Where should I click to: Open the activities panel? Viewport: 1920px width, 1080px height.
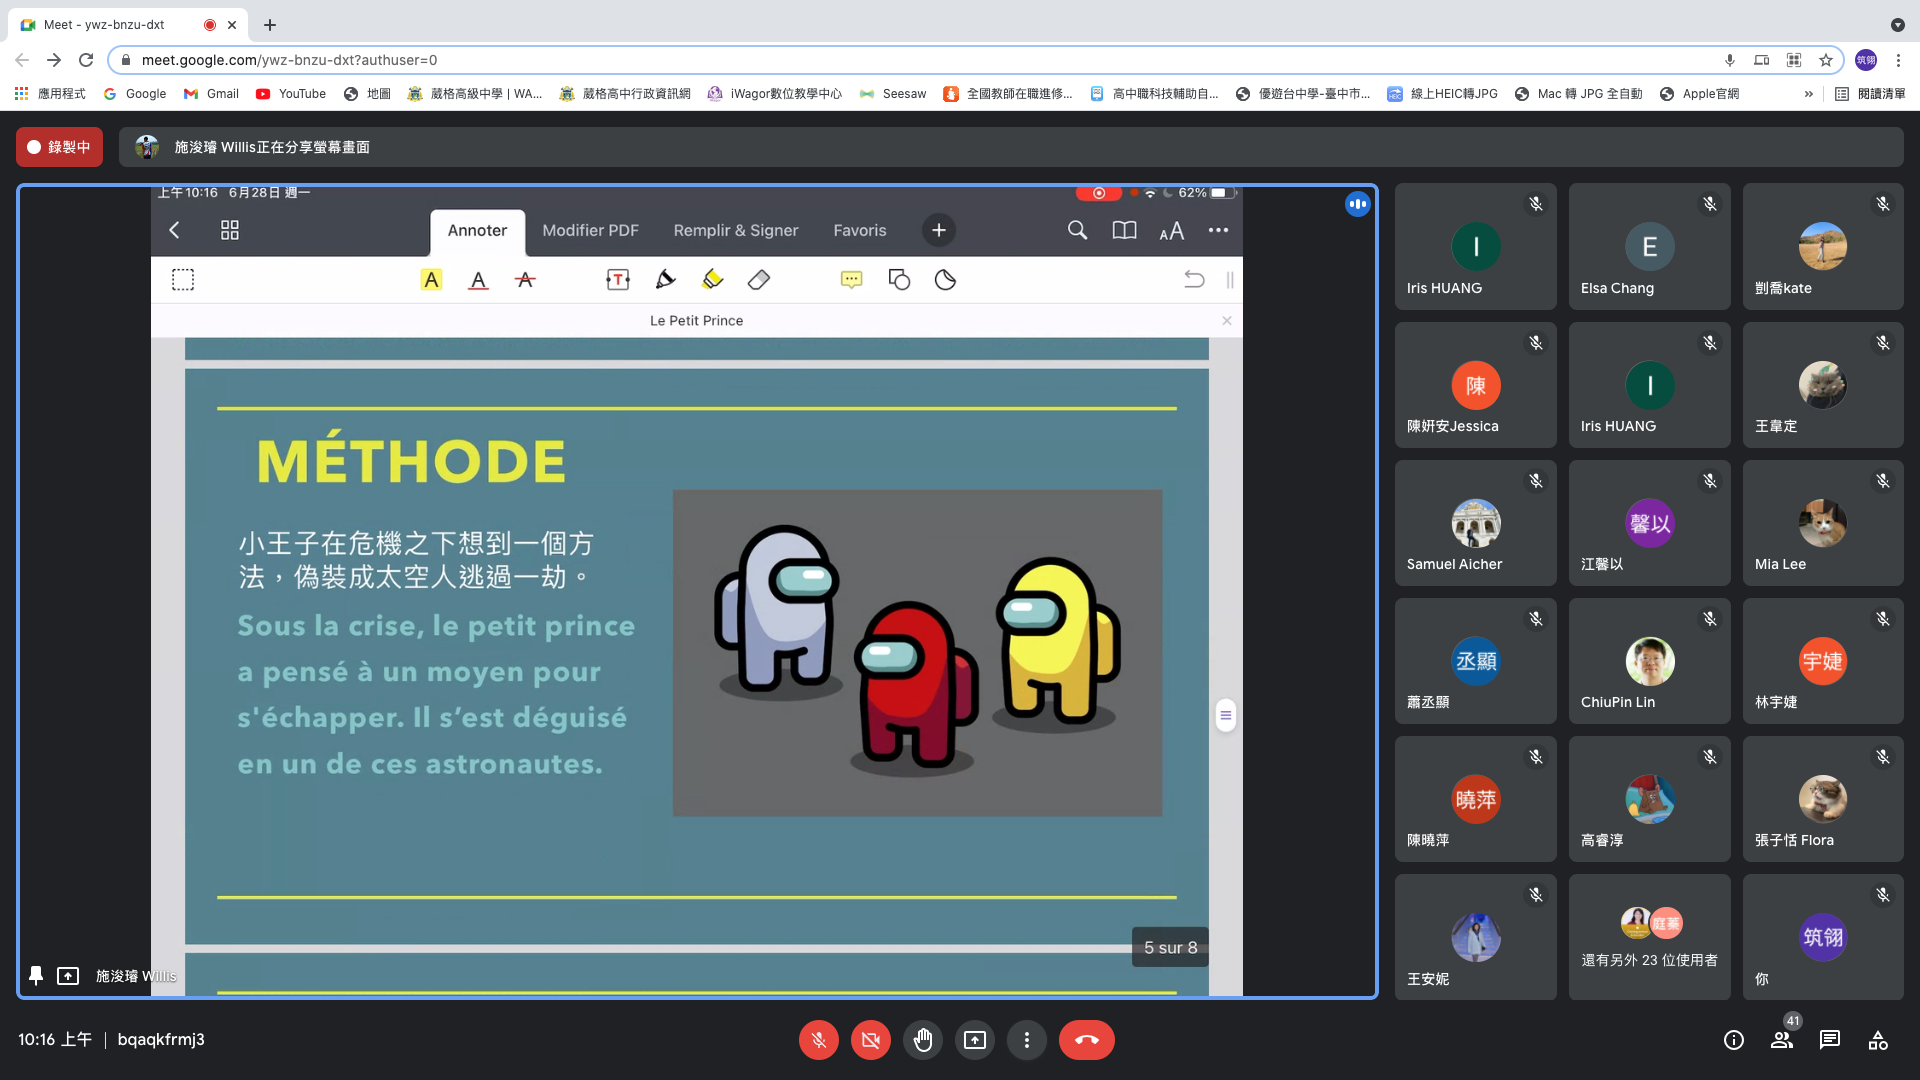point(1877,1040)
